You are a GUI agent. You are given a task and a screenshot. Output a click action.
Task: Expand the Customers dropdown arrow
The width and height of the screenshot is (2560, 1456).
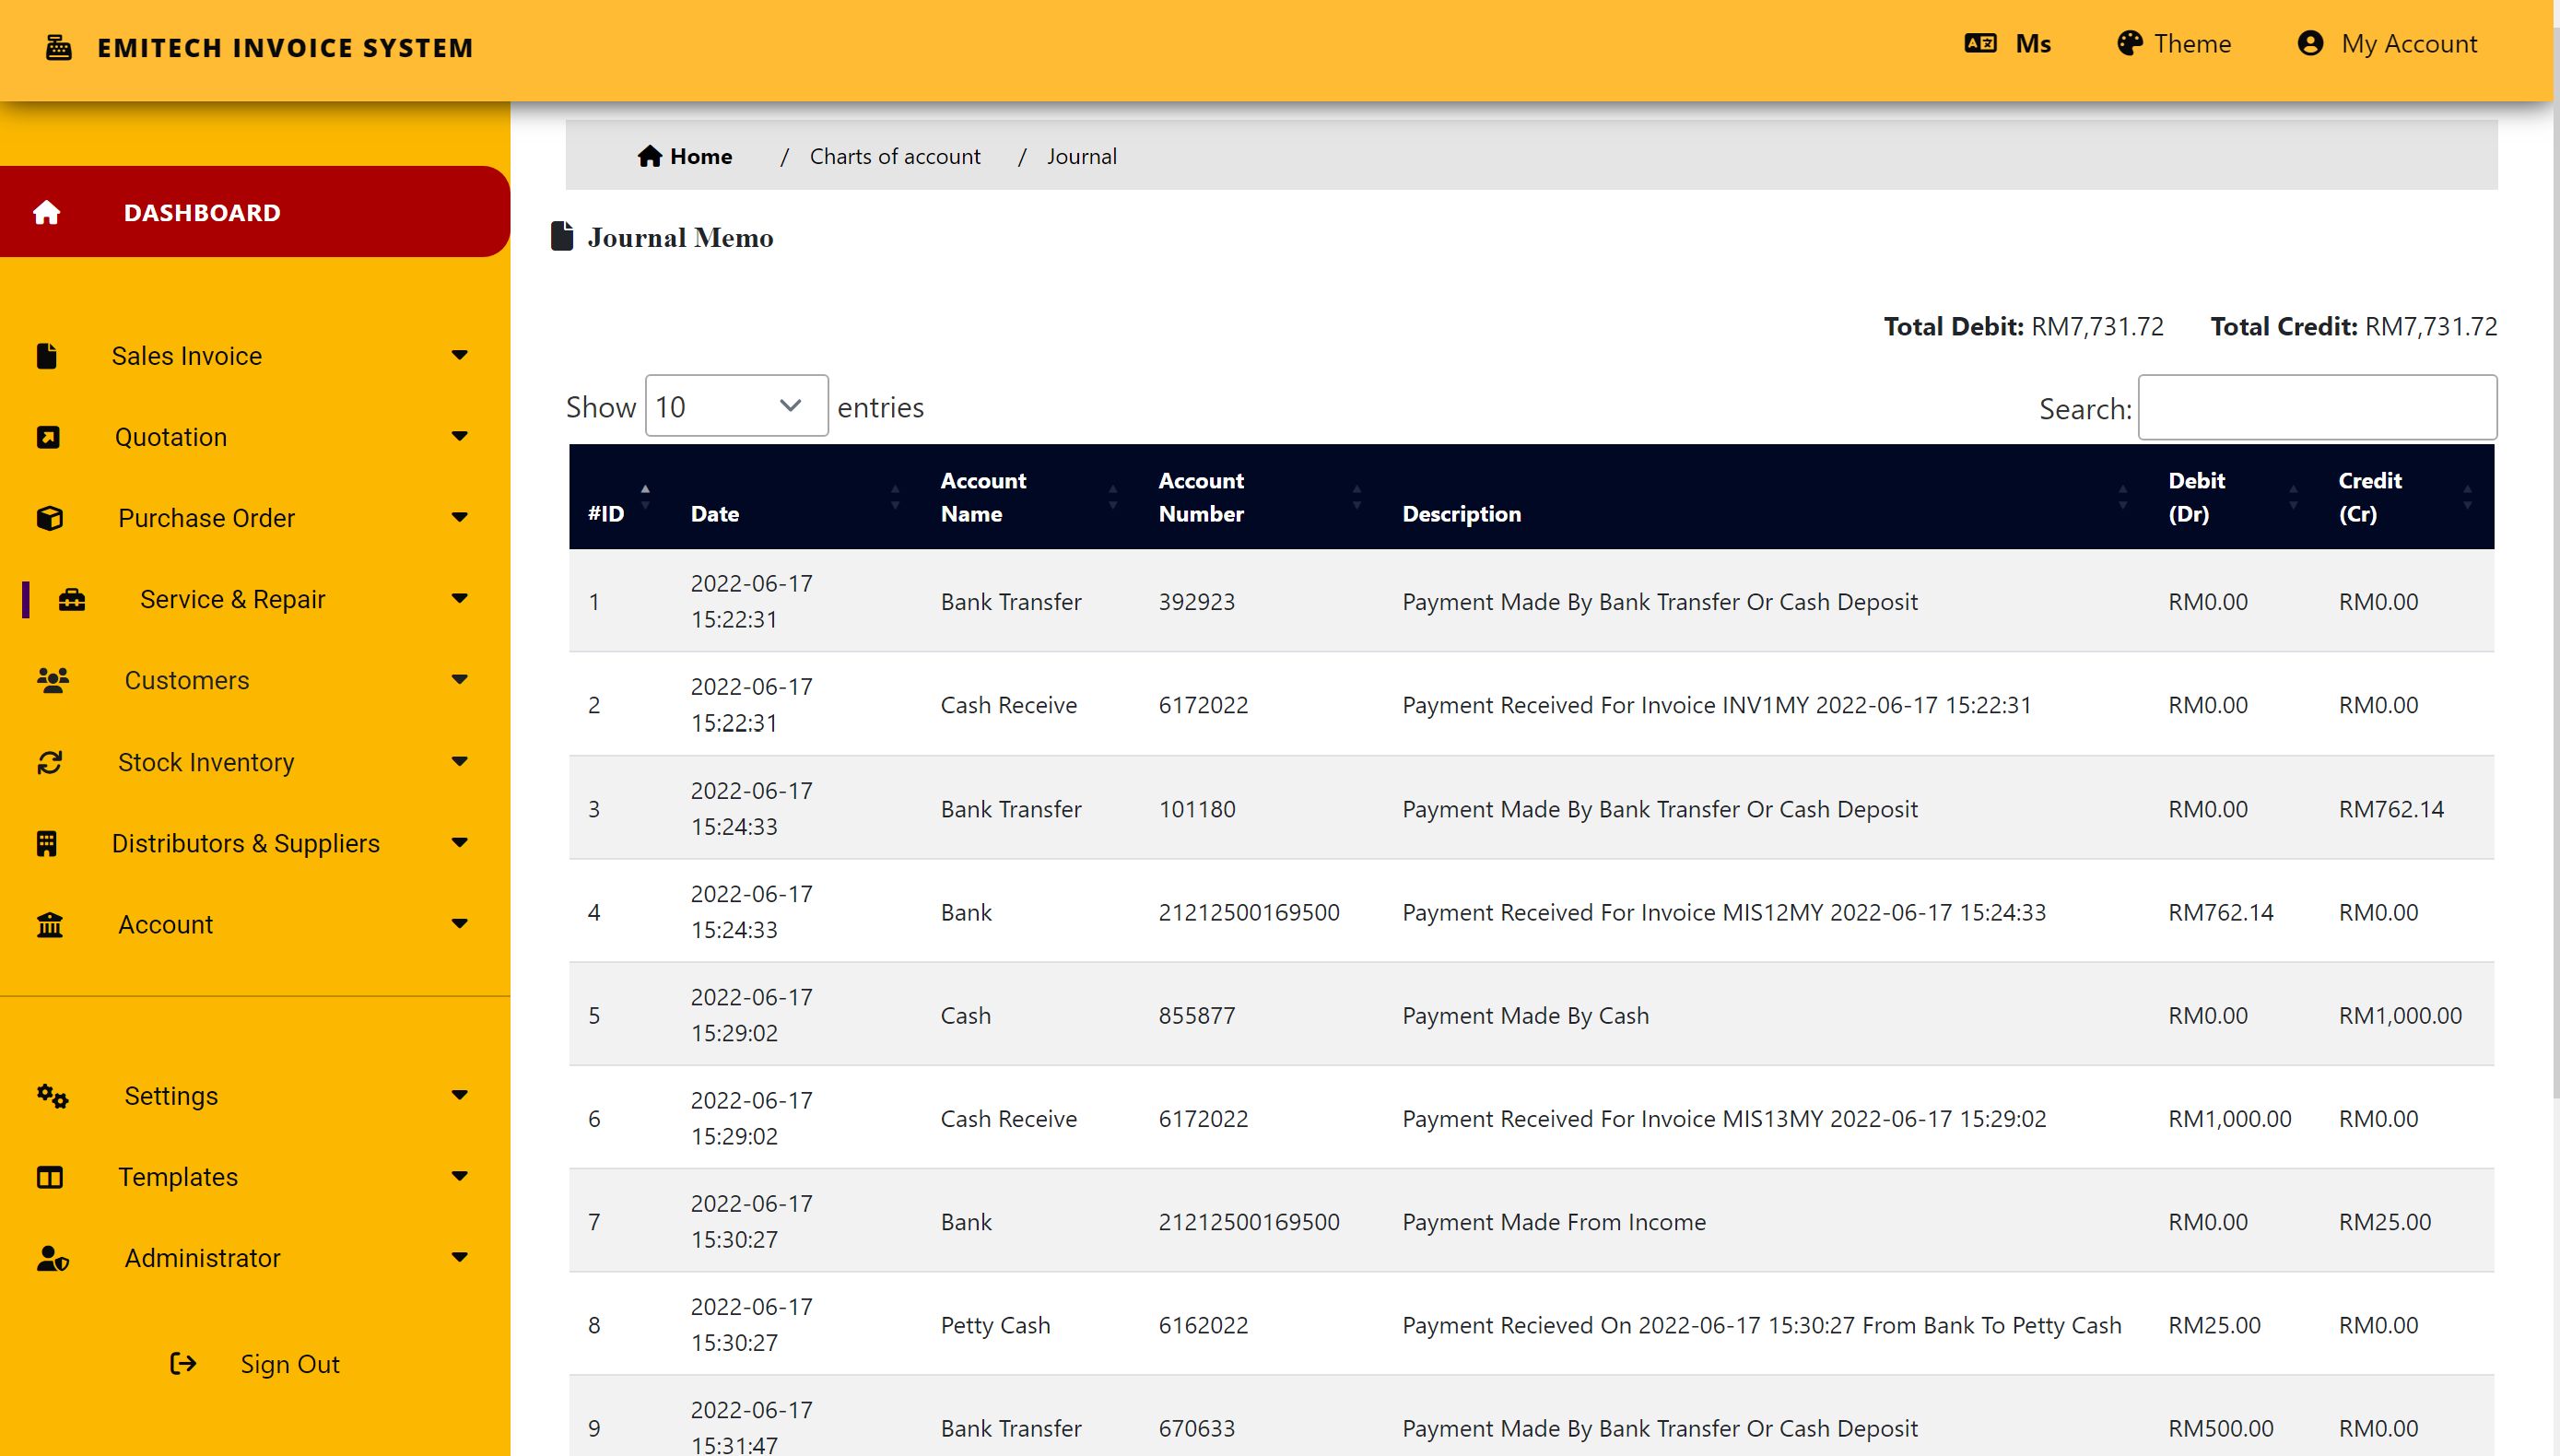pyautogui.click(x=460, y=679)
